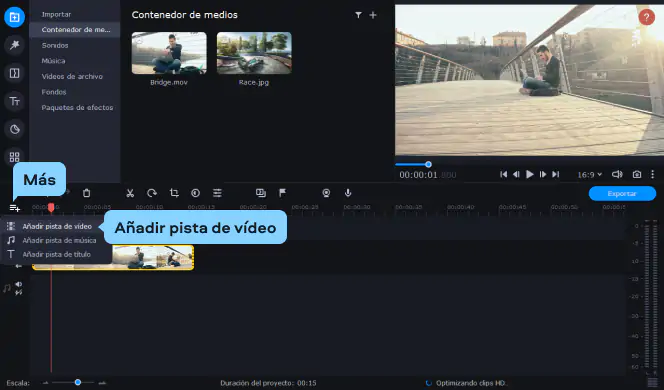Add a marker with flag icon
664x390 pixels.
282,193
